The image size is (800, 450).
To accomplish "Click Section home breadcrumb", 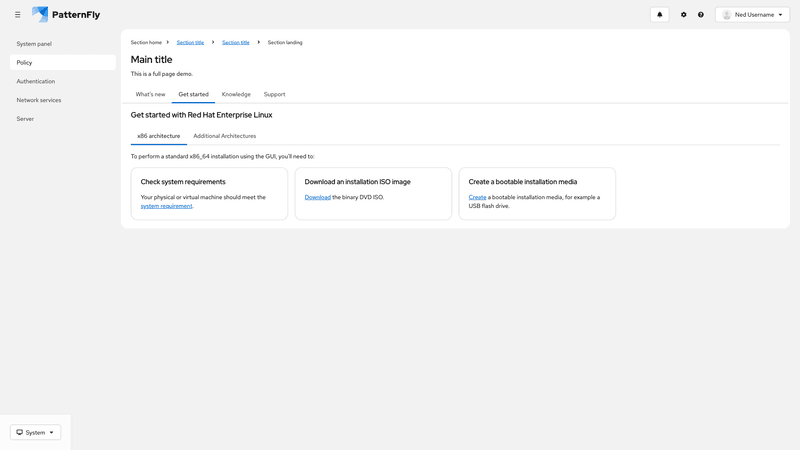I will coord(146,43).
